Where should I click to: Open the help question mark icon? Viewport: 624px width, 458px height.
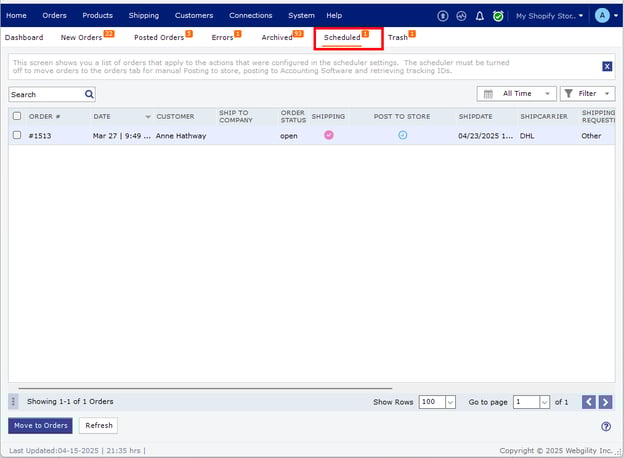(606, 426)
